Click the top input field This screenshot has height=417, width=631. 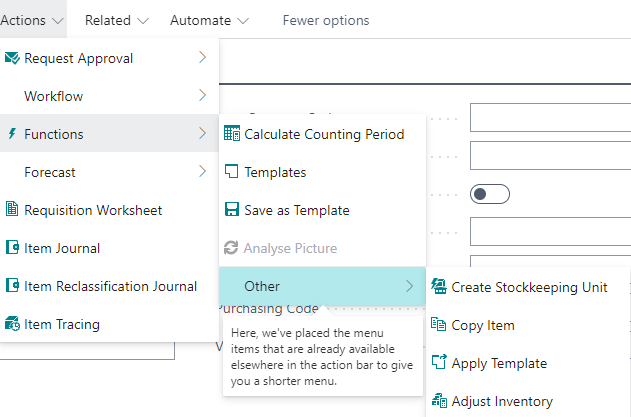pos(550,117)
